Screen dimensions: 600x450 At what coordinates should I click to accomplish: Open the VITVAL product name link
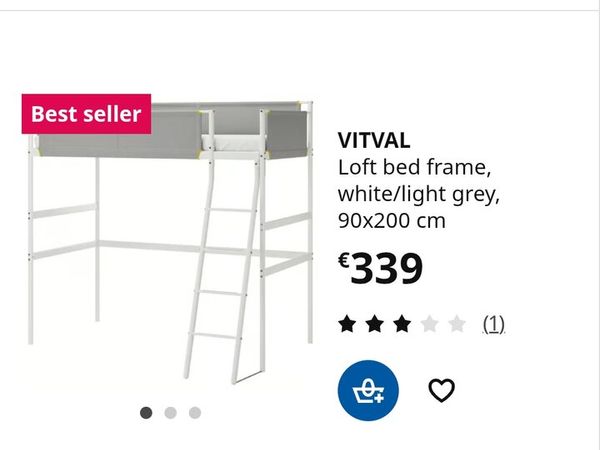pyautogui.click(x=374, y=140)
